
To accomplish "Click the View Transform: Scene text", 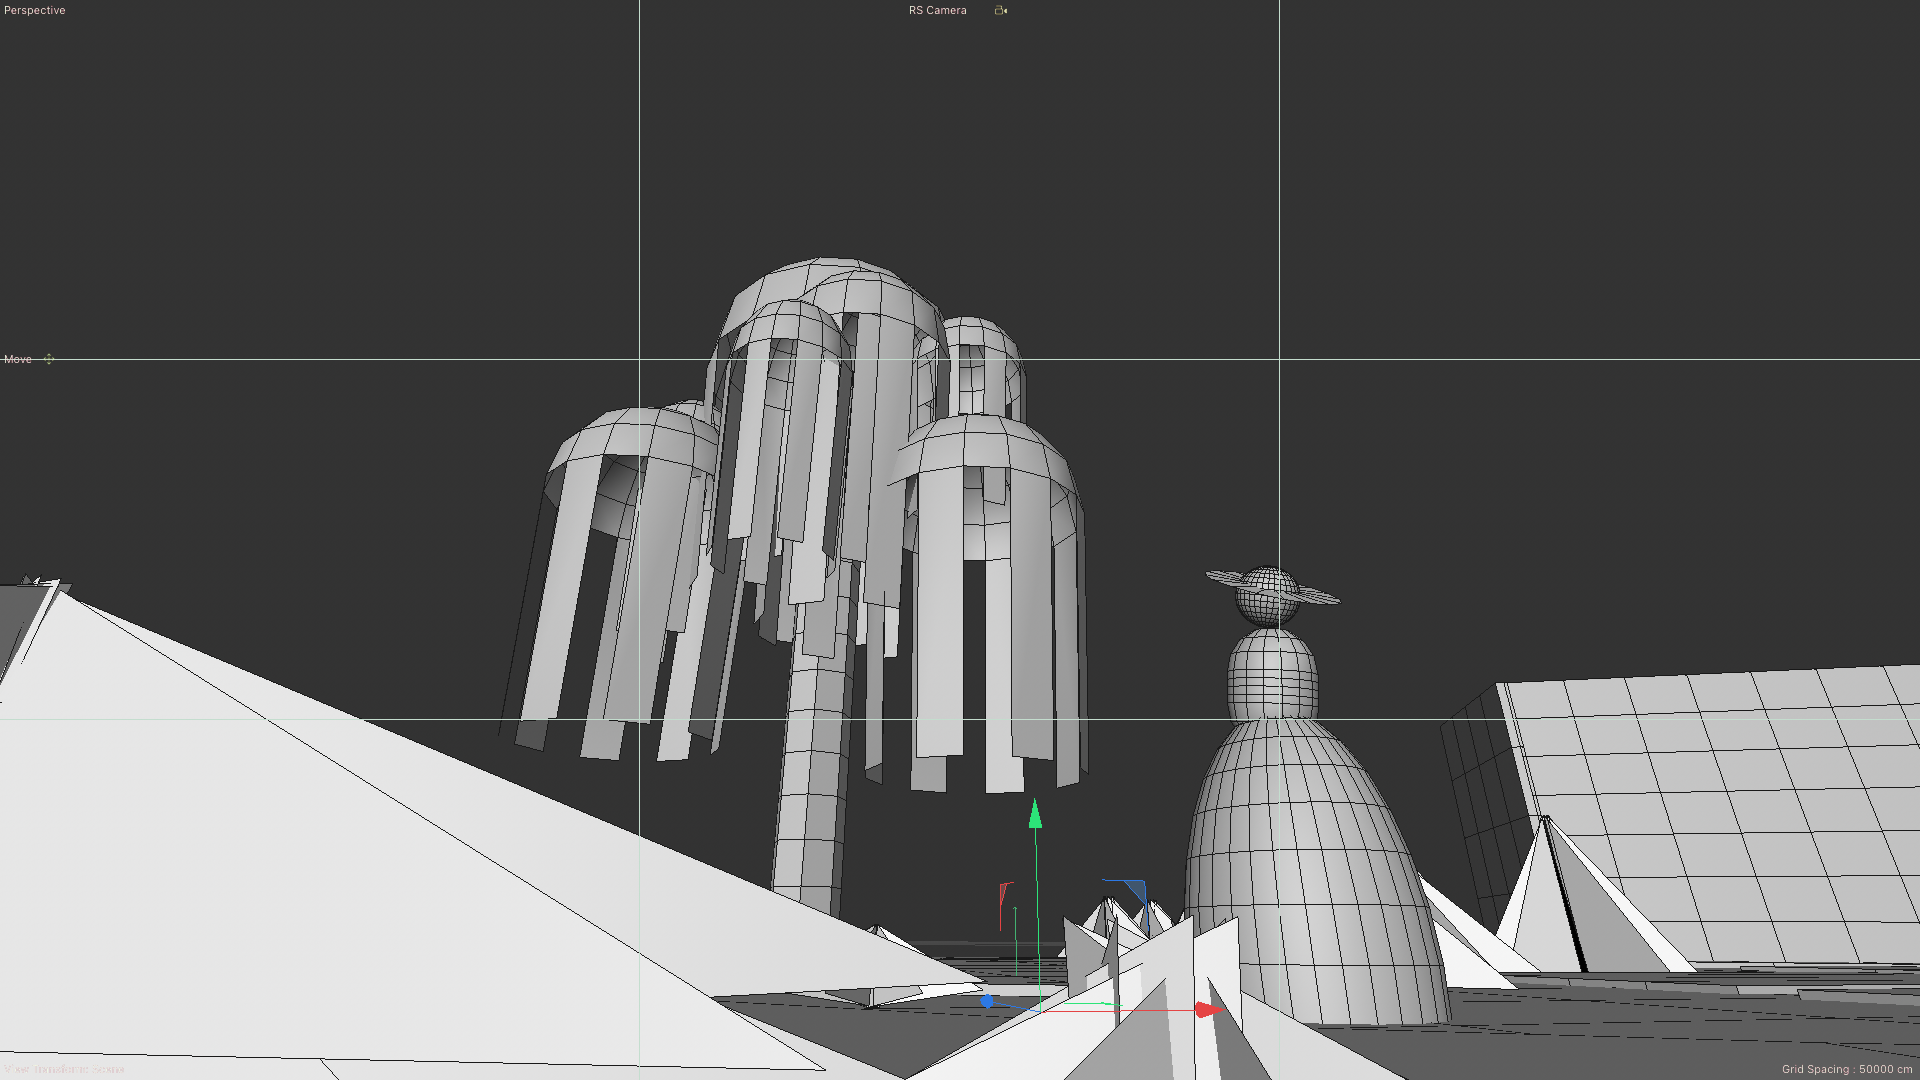I will [x=64, y=1069].
